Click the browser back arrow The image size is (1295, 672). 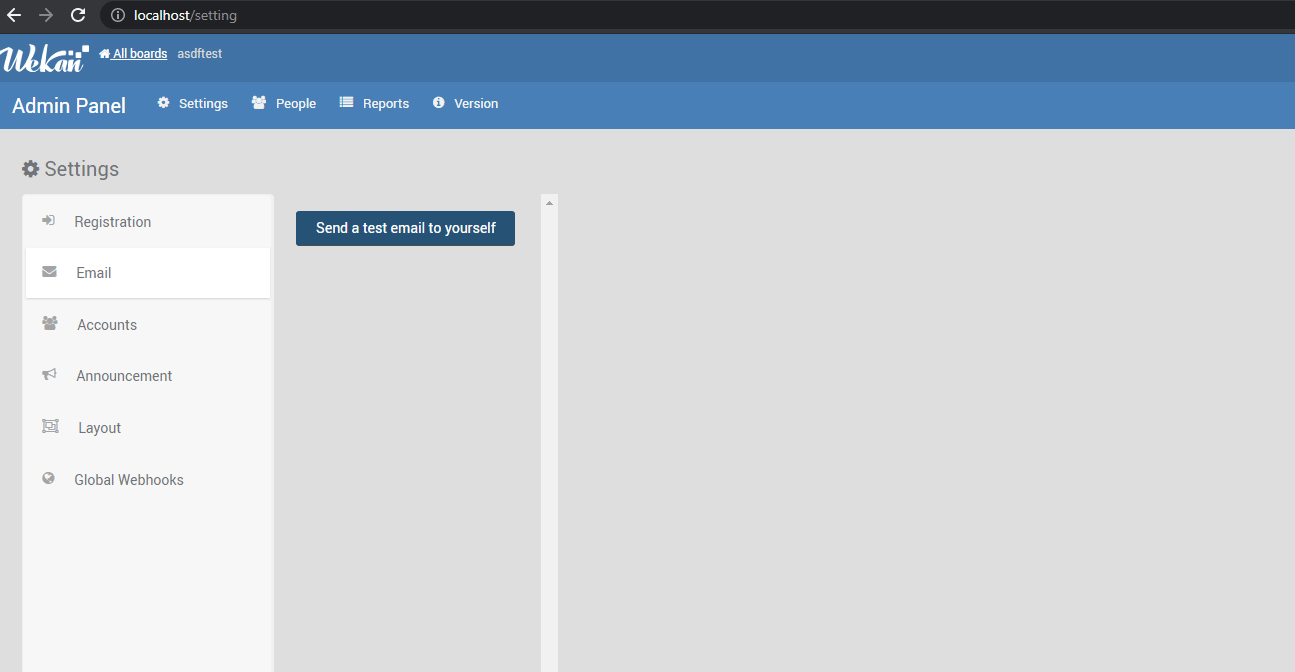[x=14, y=15]
